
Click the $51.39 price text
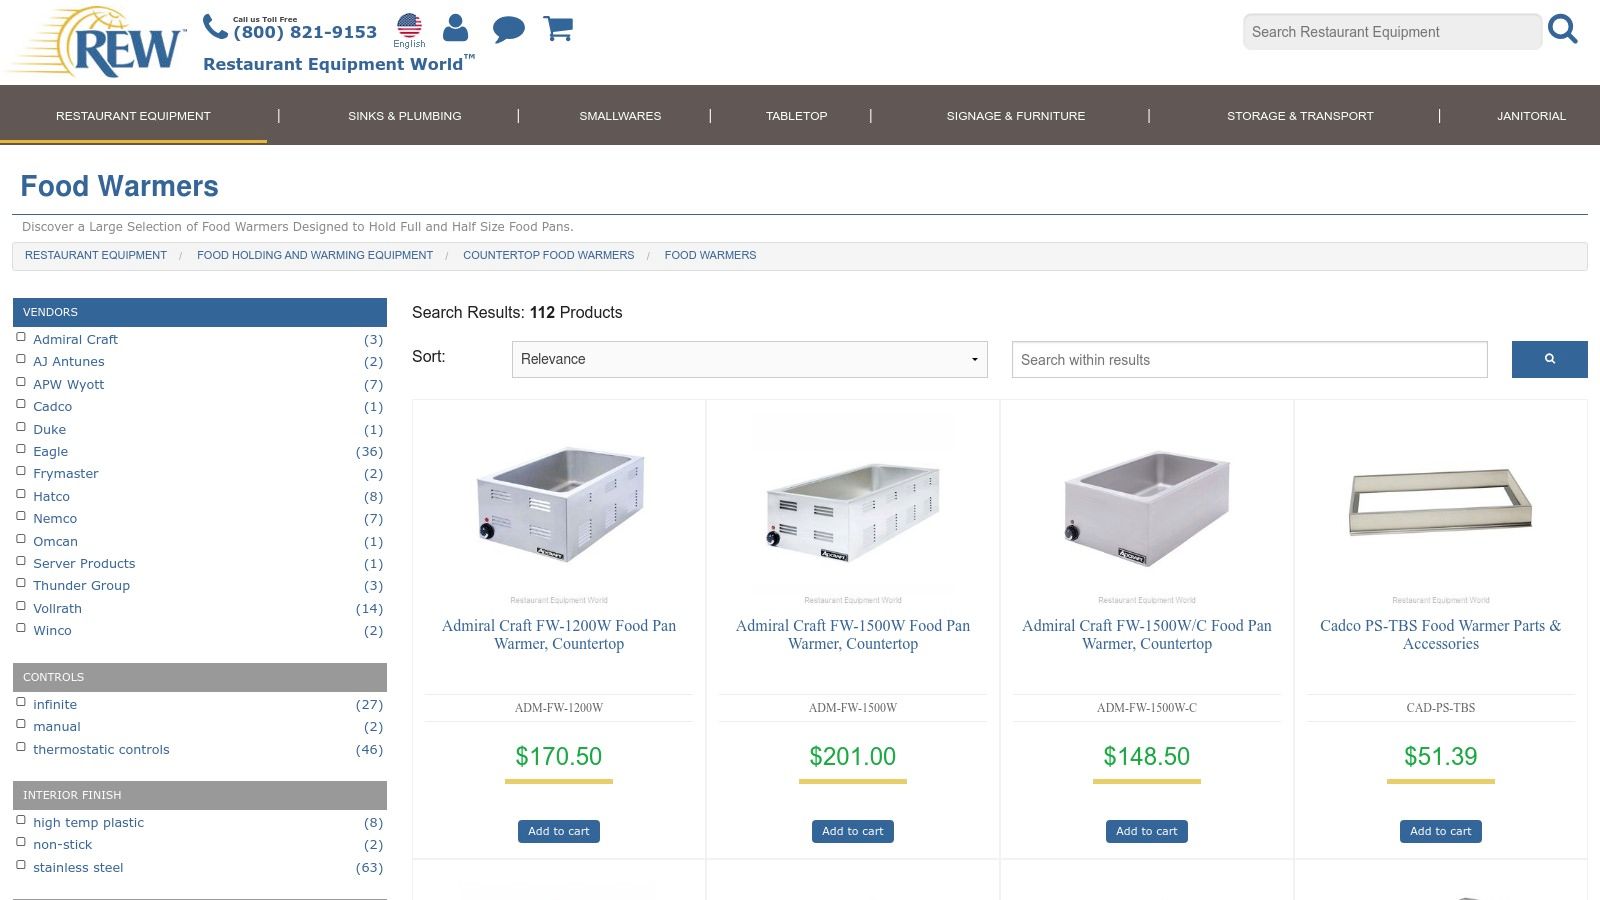1441,756
